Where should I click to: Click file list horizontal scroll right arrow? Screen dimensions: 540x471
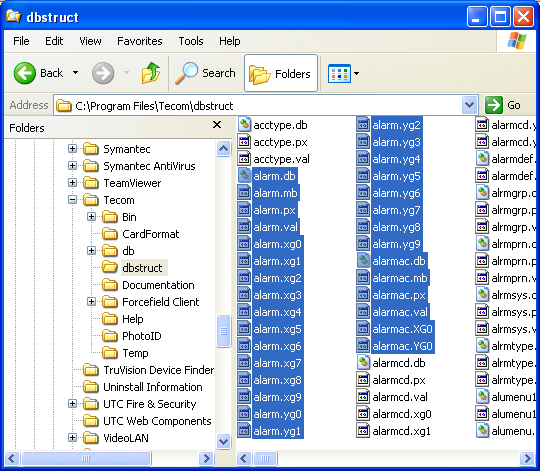pyautogui.click(x=527, y=458)
